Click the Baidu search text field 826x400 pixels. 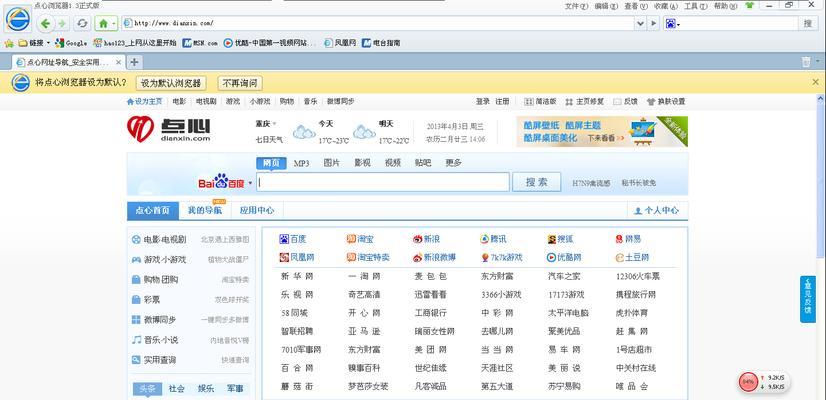coord(384,182)
